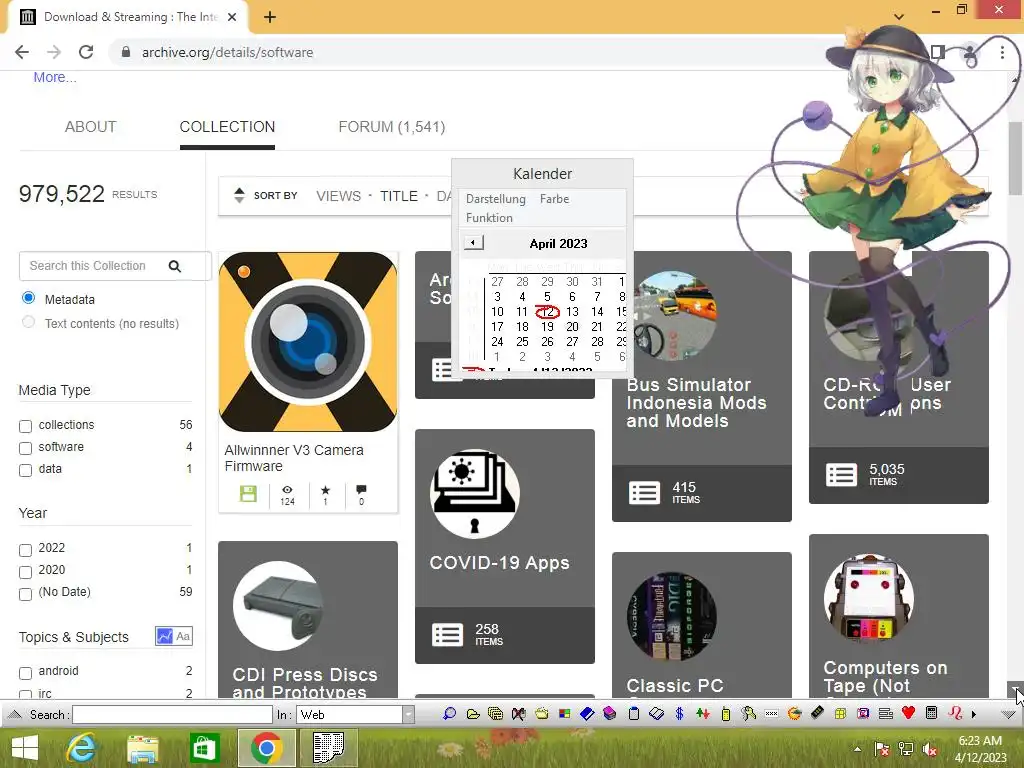Open Windows Store from the taskbar
This screenshot has width=1024, height=768.
point(204,748)
